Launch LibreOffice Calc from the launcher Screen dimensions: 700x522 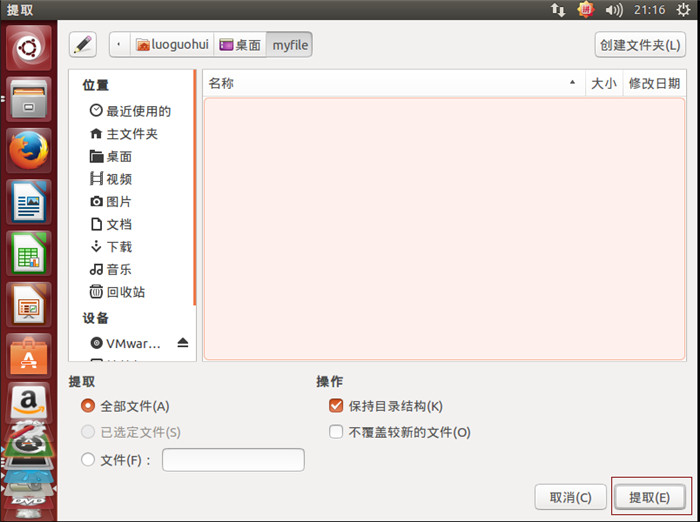tap(29, 253)
